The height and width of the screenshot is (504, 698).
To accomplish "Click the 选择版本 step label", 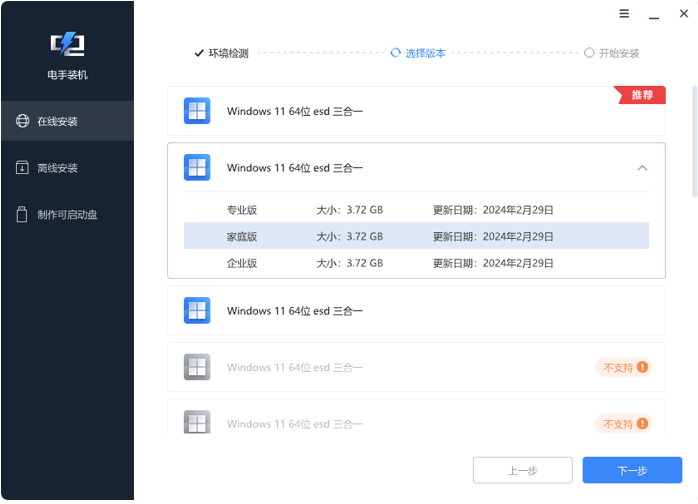I will click(x=425, y=53).
